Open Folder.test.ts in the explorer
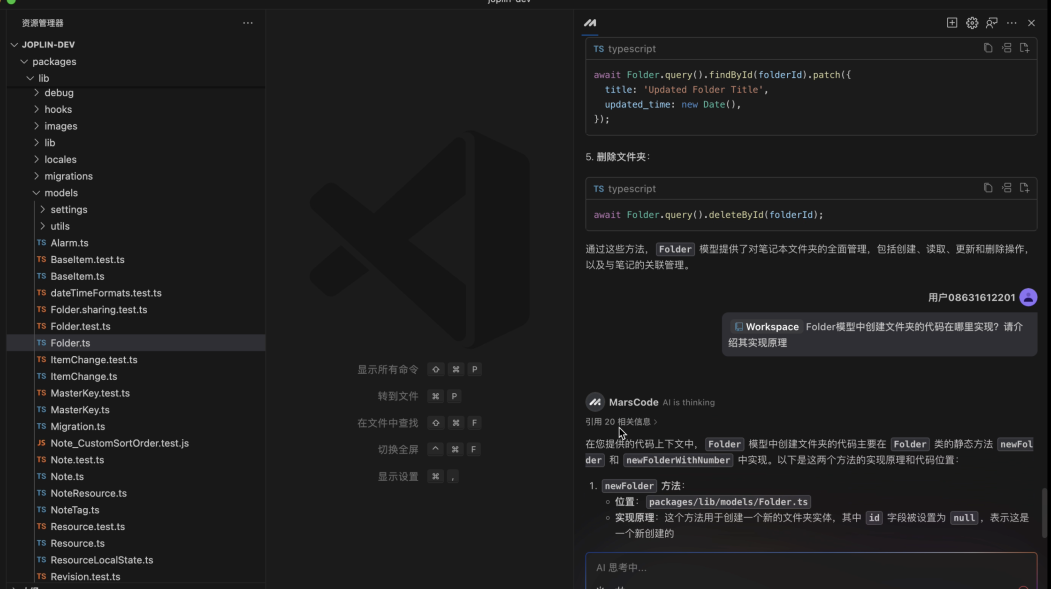Viewport: 1051px width, 589px height. click(80, 326)
